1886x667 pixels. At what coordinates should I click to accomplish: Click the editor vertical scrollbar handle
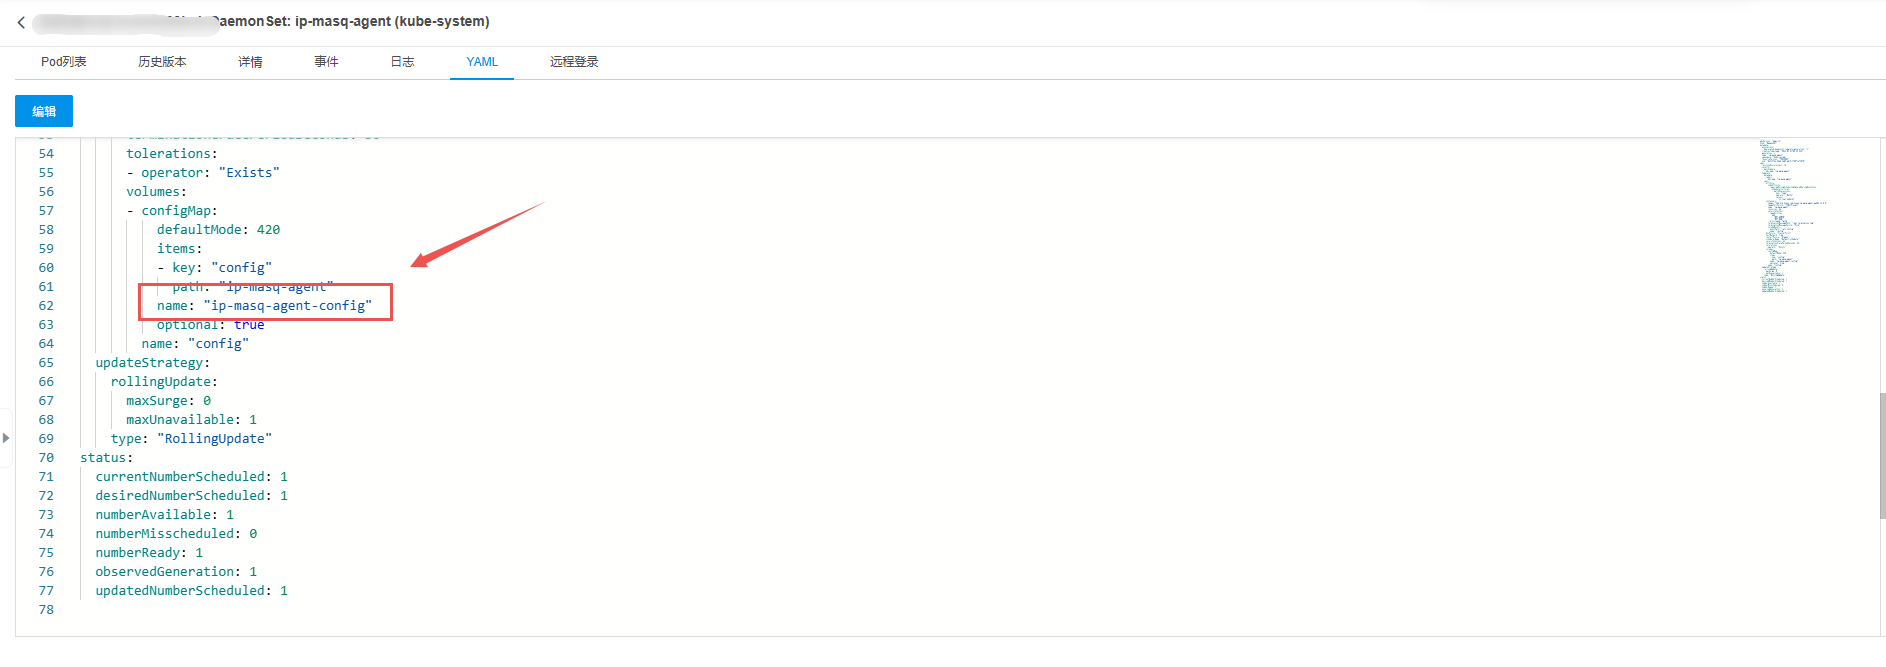tap(1882, 456)
